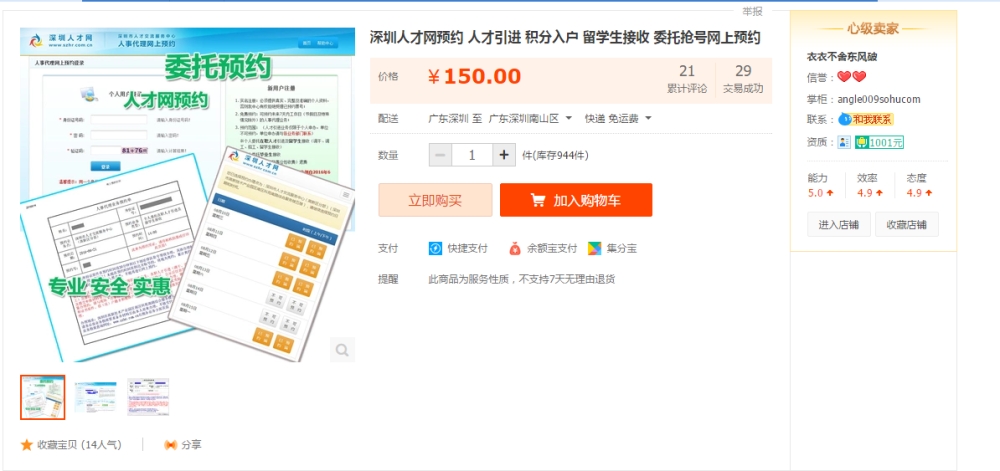
Task: Click the 立即购买 button
Action: click(x=435, y=200)
